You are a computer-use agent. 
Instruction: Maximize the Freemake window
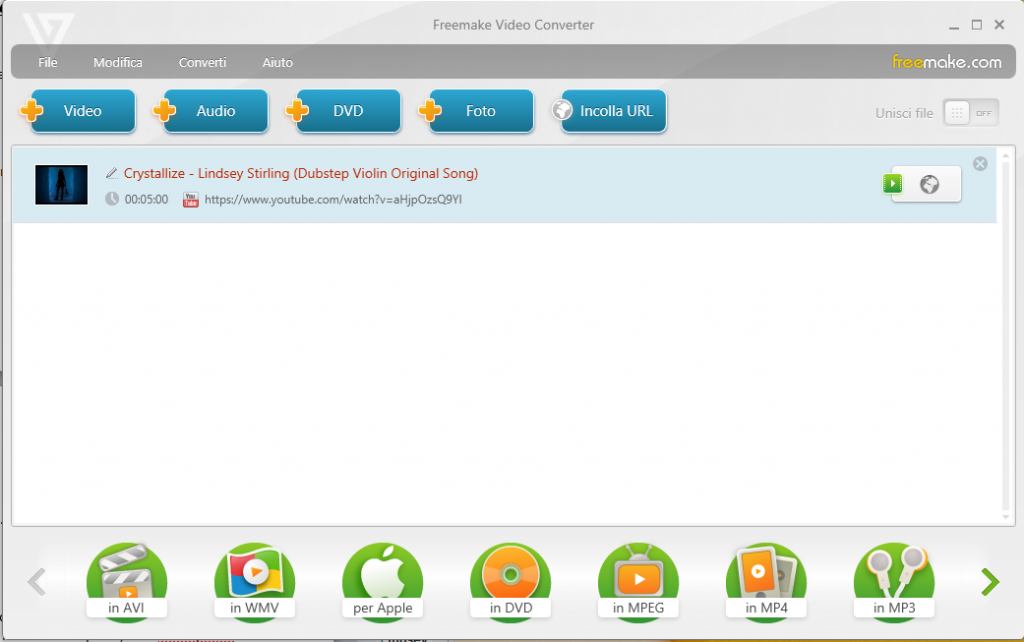tap(976, 25)
